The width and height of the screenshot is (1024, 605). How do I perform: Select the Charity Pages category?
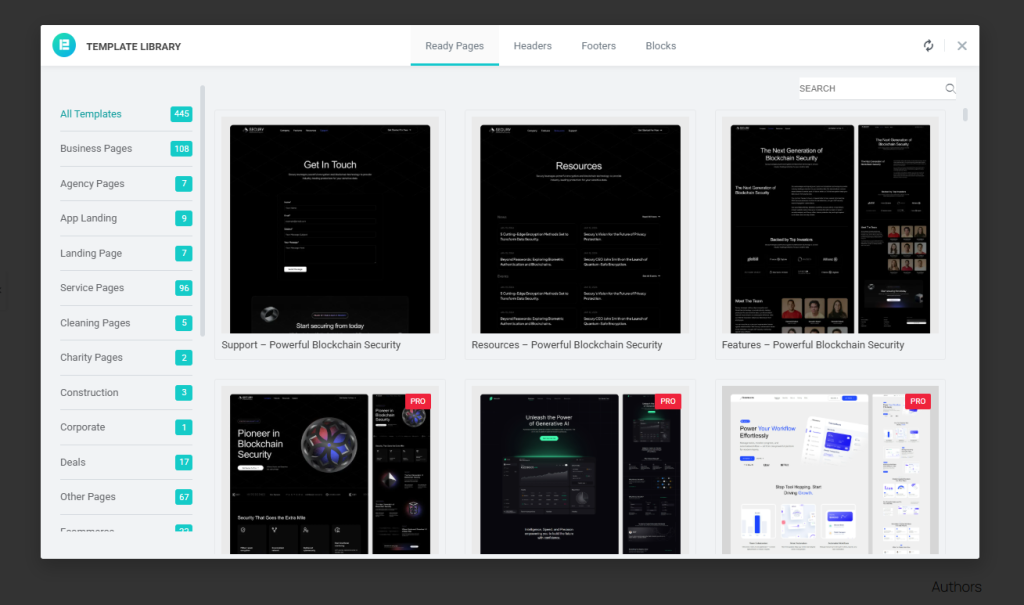pos(126,357)
